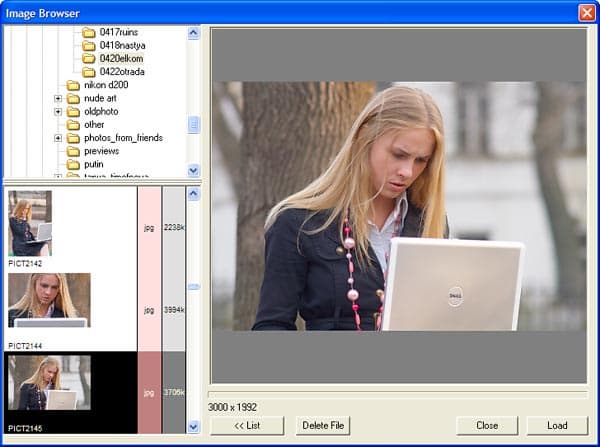Image resolution: width=600 pixels, height=447 pixels.
Task: Click the photos_from_friends folder icon
Action: (x=73, y=138)
